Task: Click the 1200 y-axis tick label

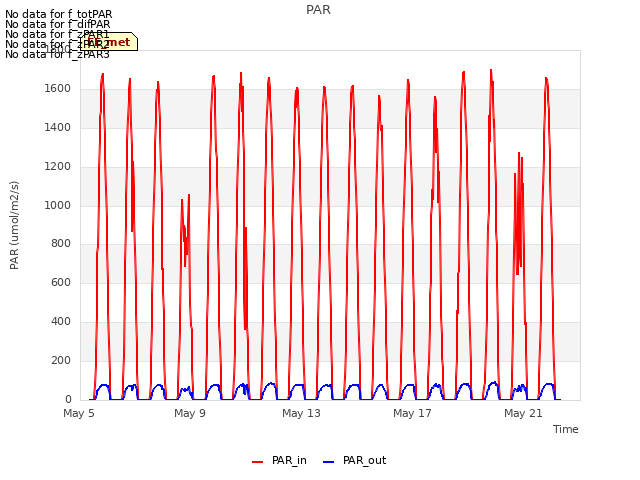Action: click(x=58, y=167)
